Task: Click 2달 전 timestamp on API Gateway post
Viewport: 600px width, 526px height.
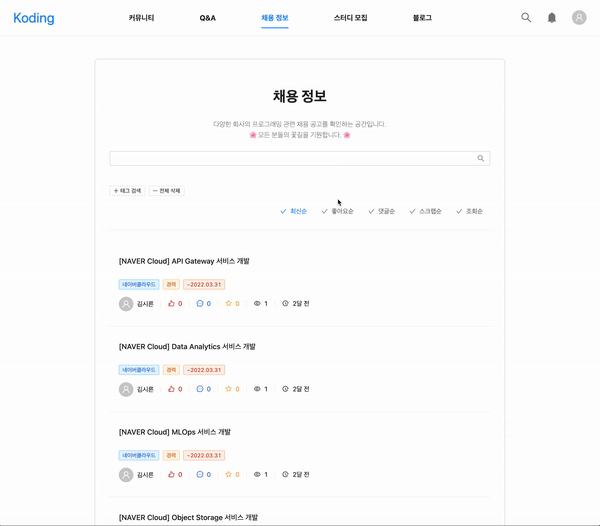Action: [x=301, y=303]
